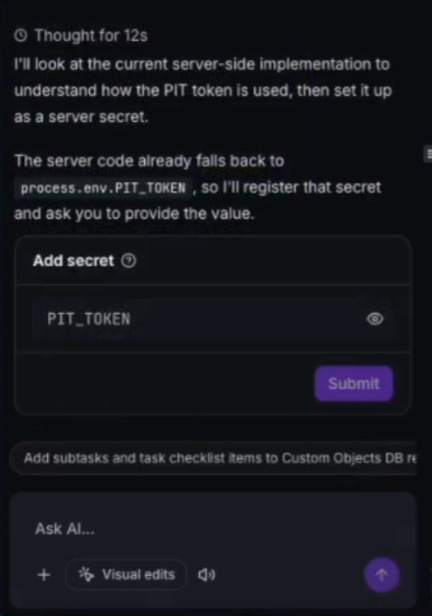Click the text "and ask you to provide the value"
The image size is (432, 616).
tap(134, 214)
